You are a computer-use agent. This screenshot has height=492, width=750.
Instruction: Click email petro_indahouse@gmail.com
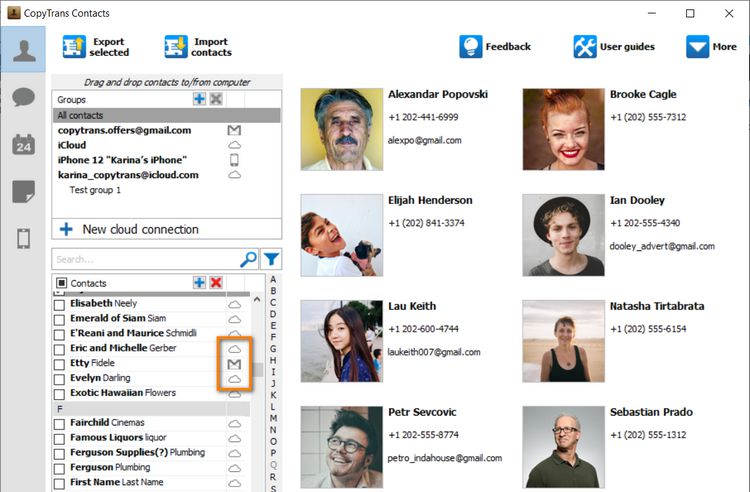point(445,458)
